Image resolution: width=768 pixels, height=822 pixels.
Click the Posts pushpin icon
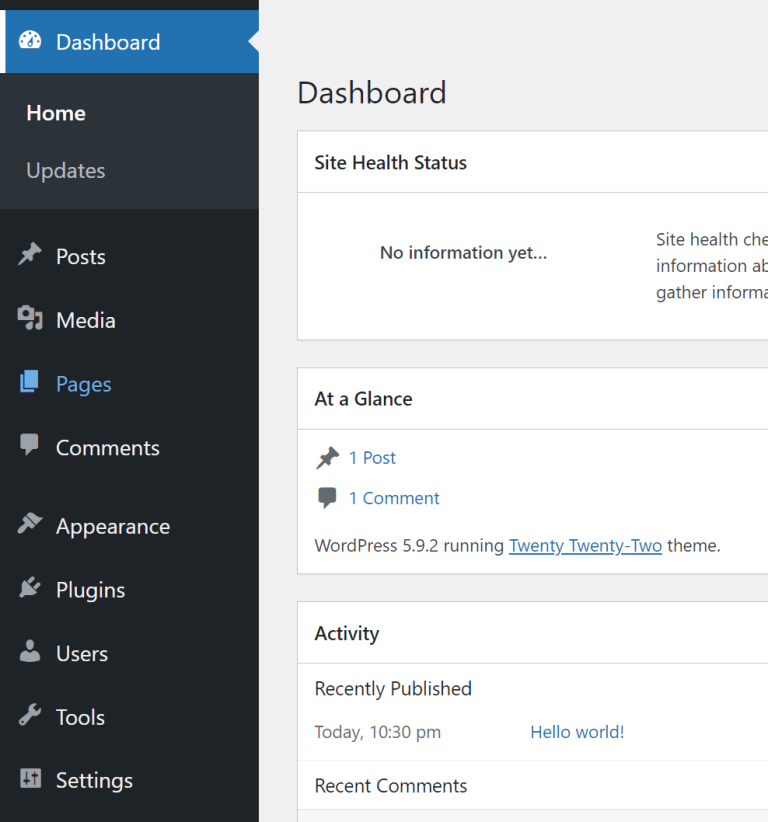tap(31, 256)
